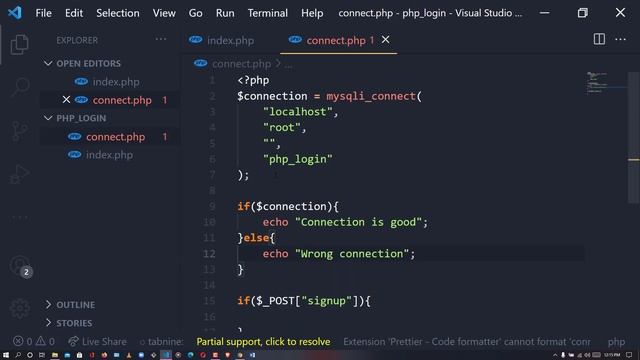This screenshot has width=640, height=360.
Task: Select connect.php under Open Editors
Action: coord(122,100)
